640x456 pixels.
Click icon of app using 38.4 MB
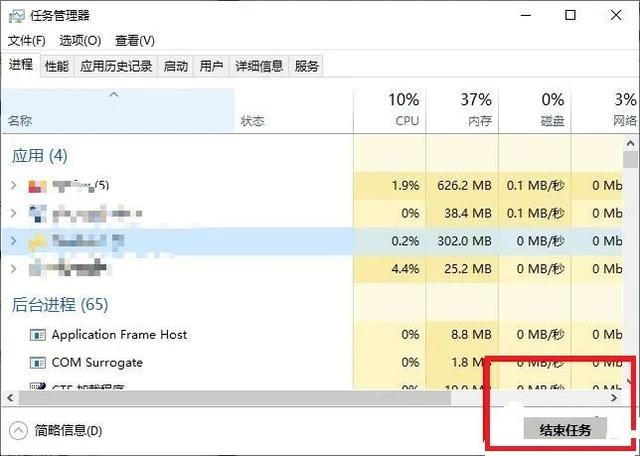37,214
